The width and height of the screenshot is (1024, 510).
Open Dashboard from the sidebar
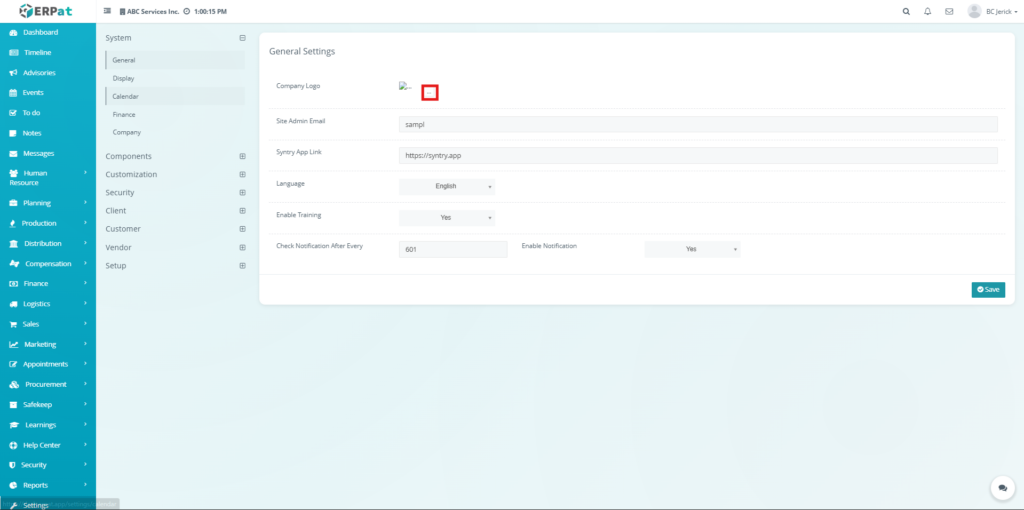pyautogui.click(x=40, y=32)
